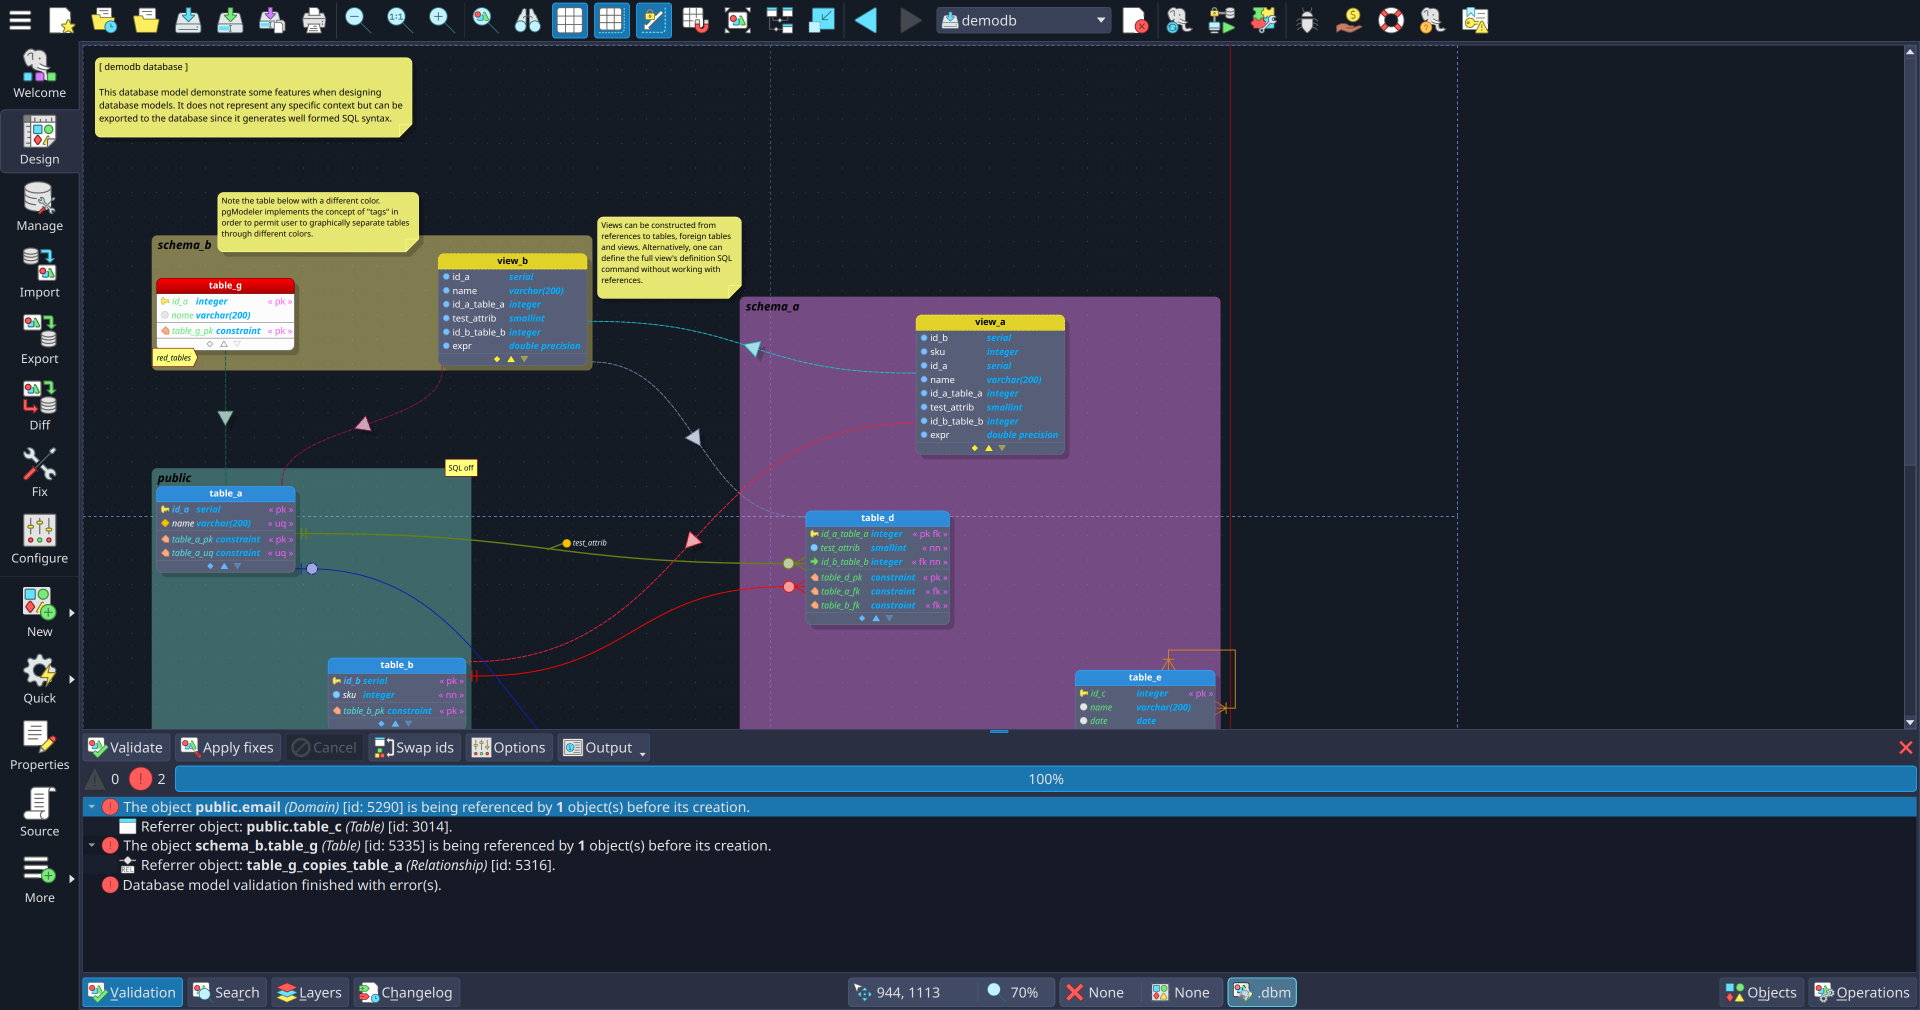Toggle the snap to magnet toolbar button
1920x1010 pixels.
[x=695, y=20]
